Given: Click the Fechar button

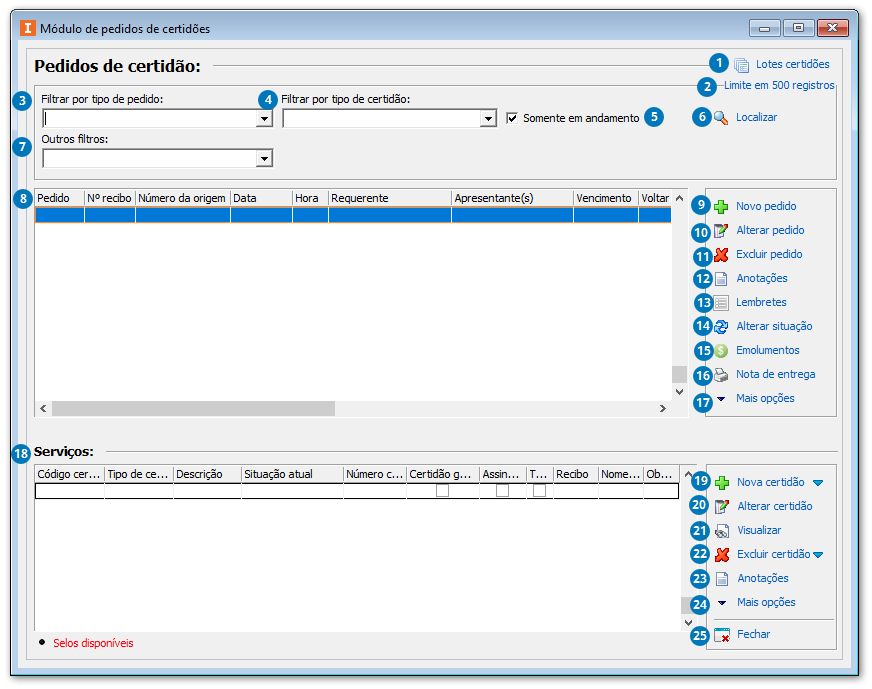Looking at the screenshot, I should (753, 634).
